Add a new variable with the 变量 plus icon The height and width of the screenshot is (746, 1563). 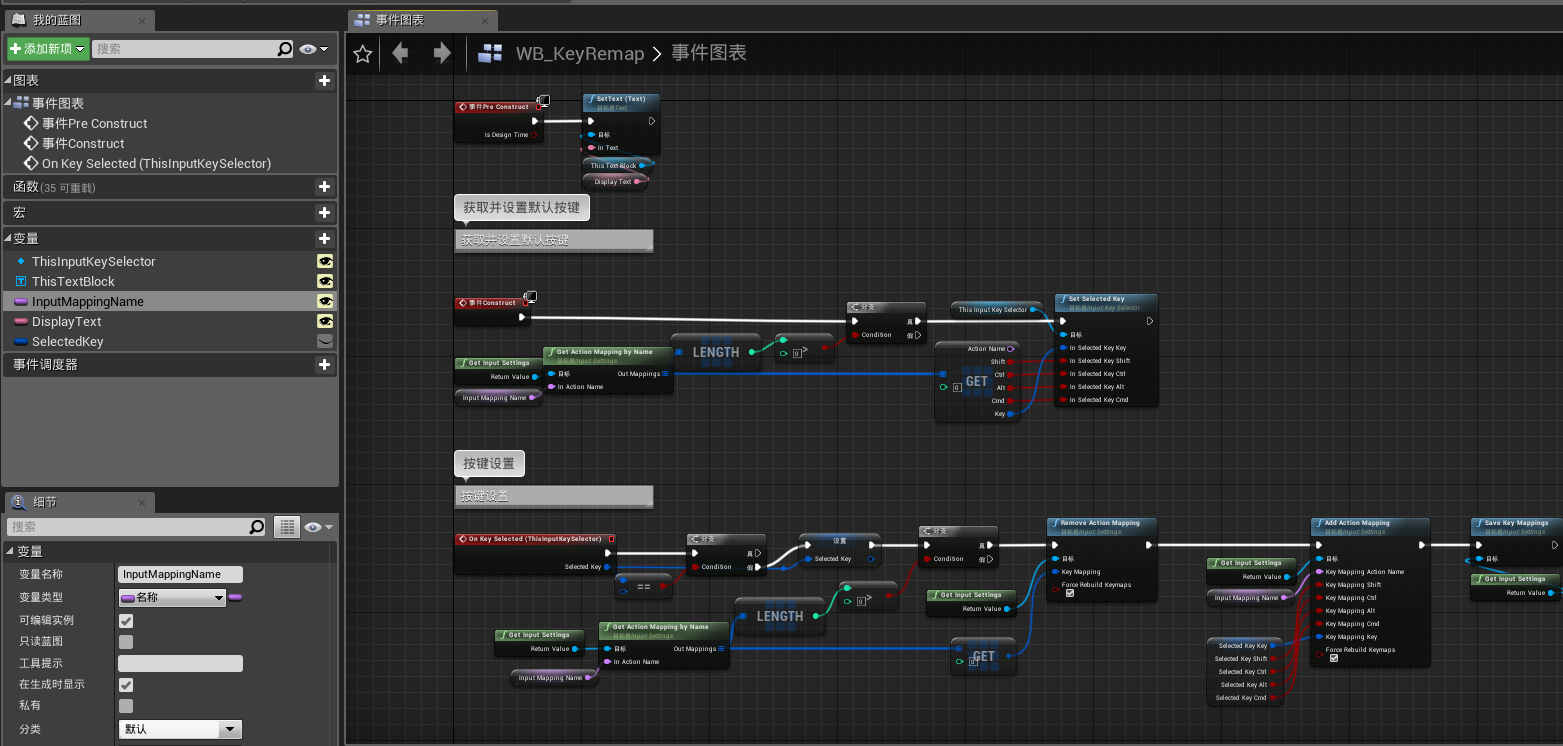[324, 238]
